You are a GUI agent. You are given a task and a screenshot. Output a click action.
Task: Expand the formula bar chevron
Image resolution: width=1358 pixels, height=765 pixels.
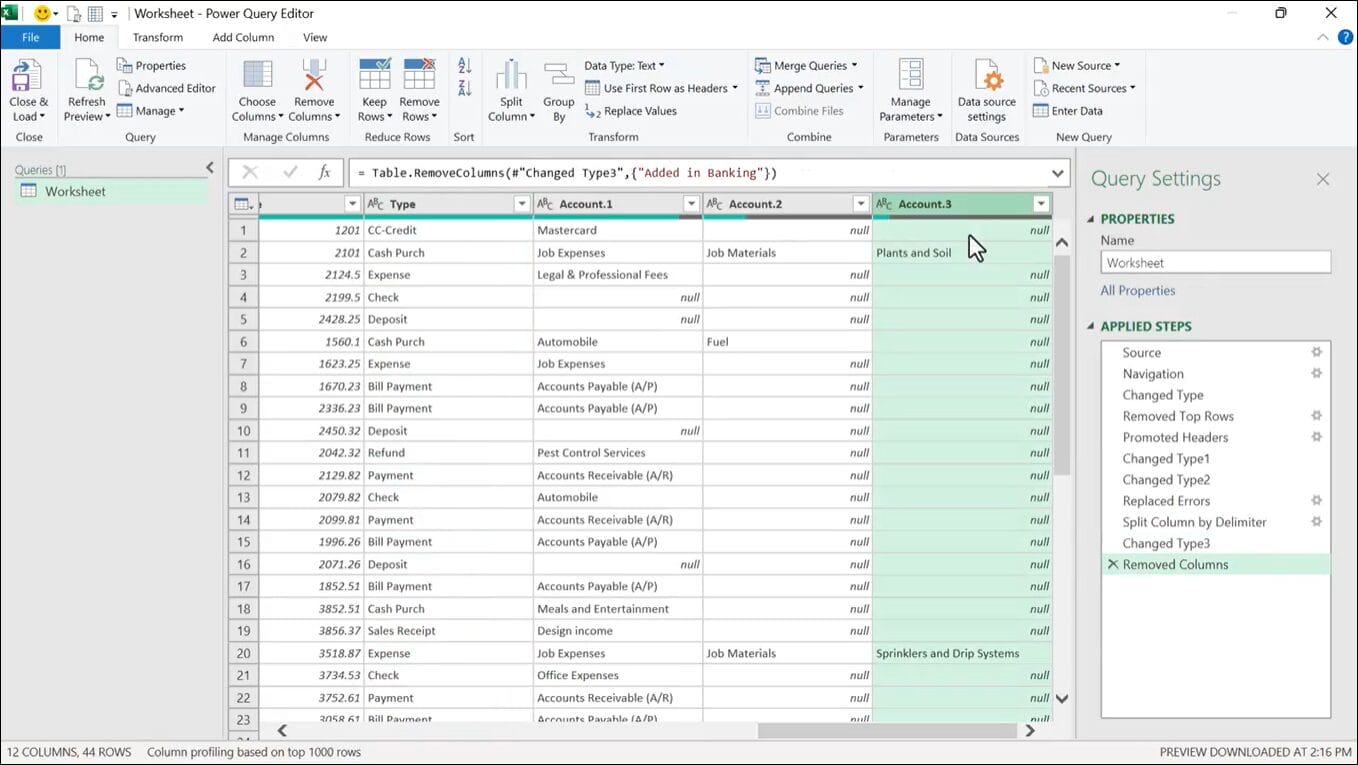point(1057,173)
